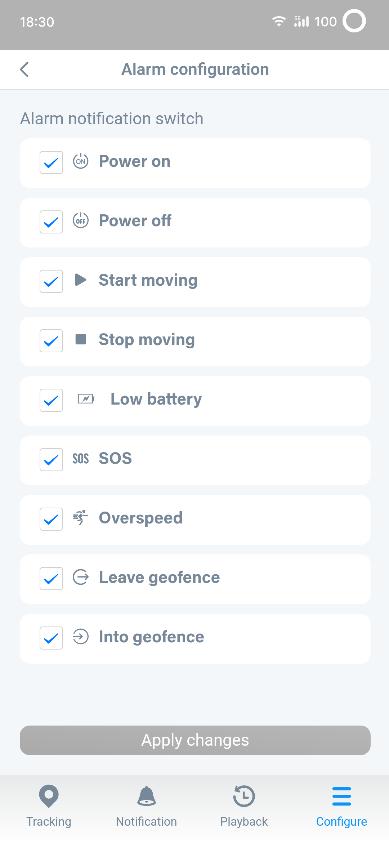Tap the Apply changes button
Viewport: 389px width, 843px height.
click(x=195, y=740)
